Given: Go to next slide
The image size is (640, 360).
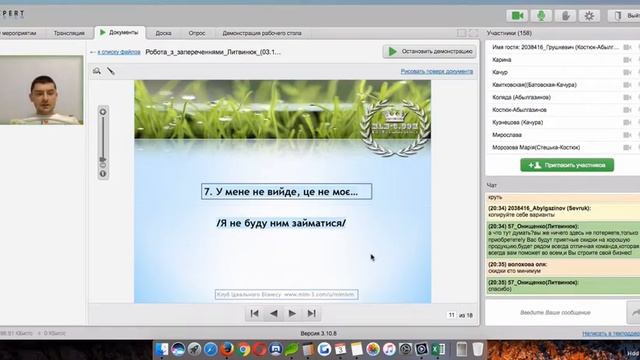Looking at the screenshot, I should tap(292, 313).
